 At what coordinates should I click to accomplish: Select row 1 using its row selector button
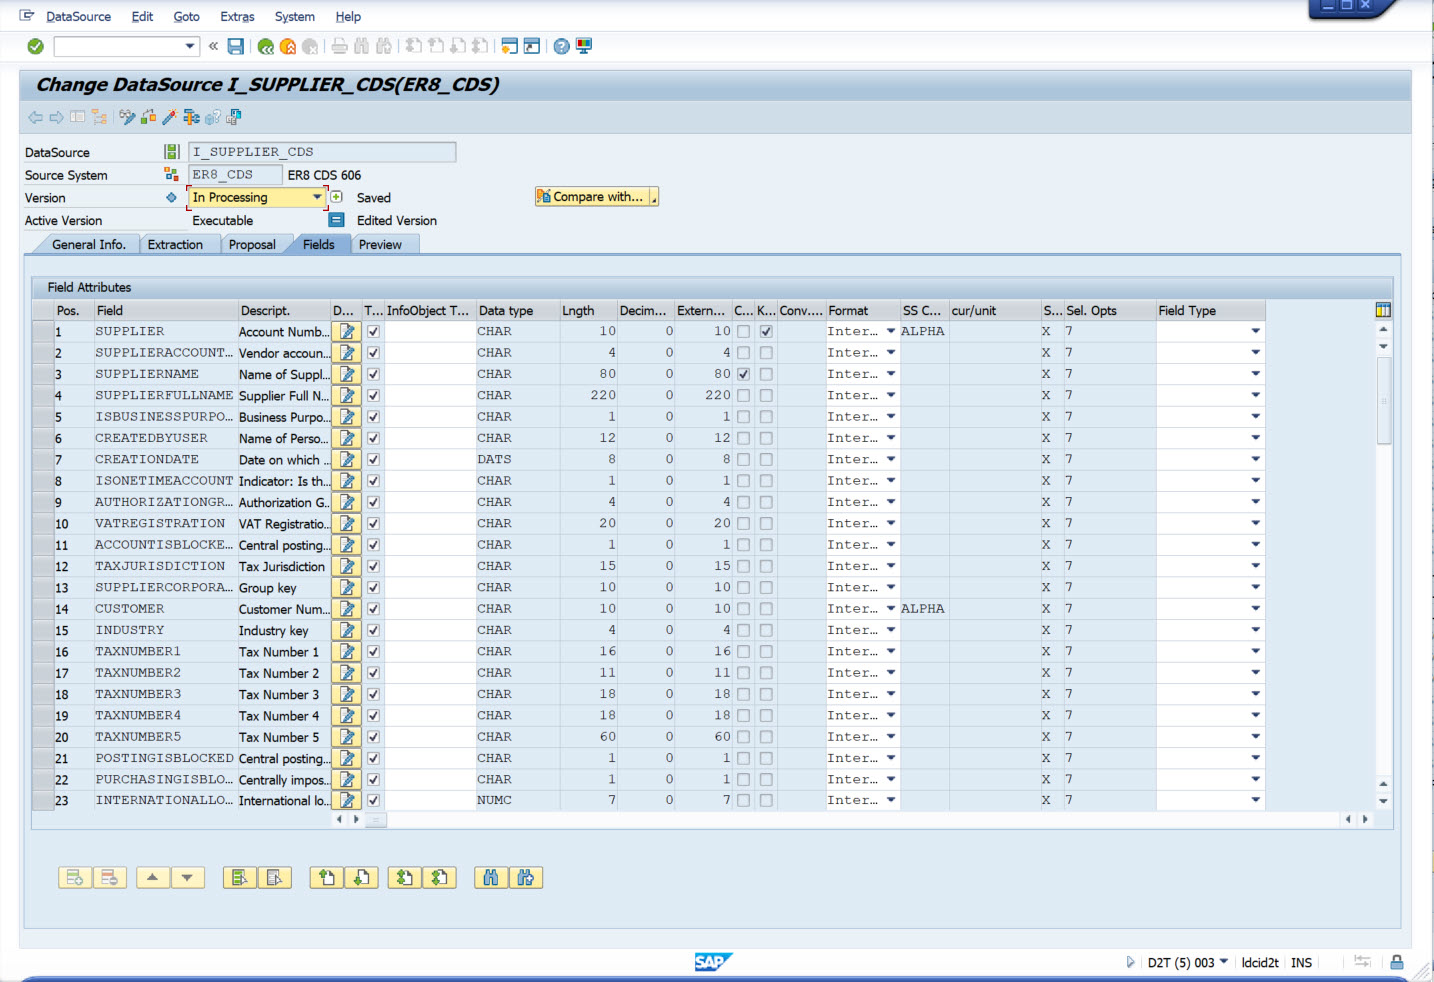[x=42, y=331]
